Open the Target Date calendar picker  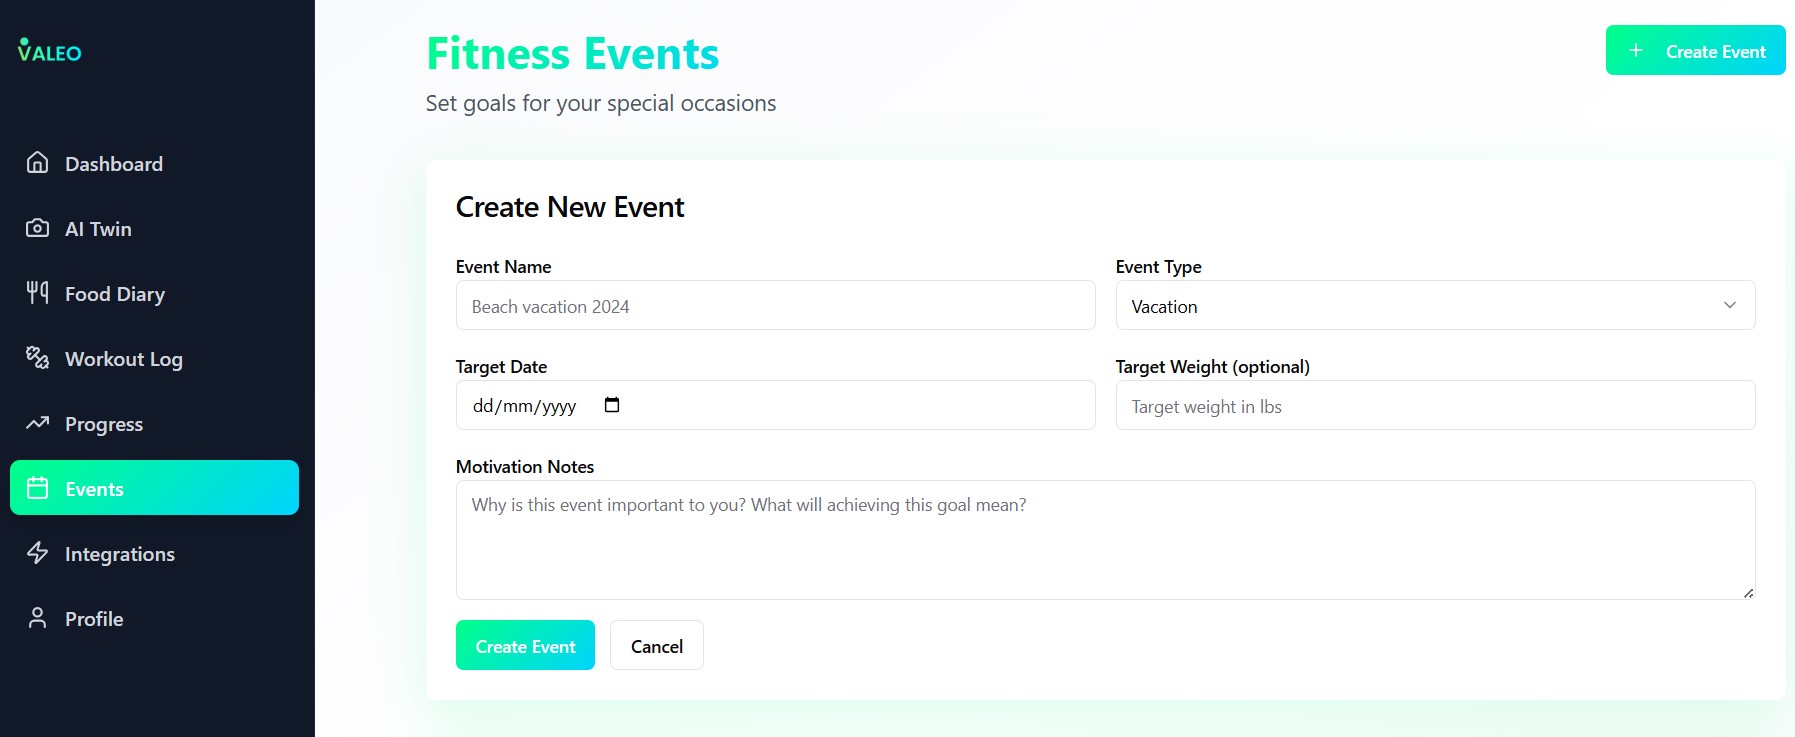[x=612, y=405]
